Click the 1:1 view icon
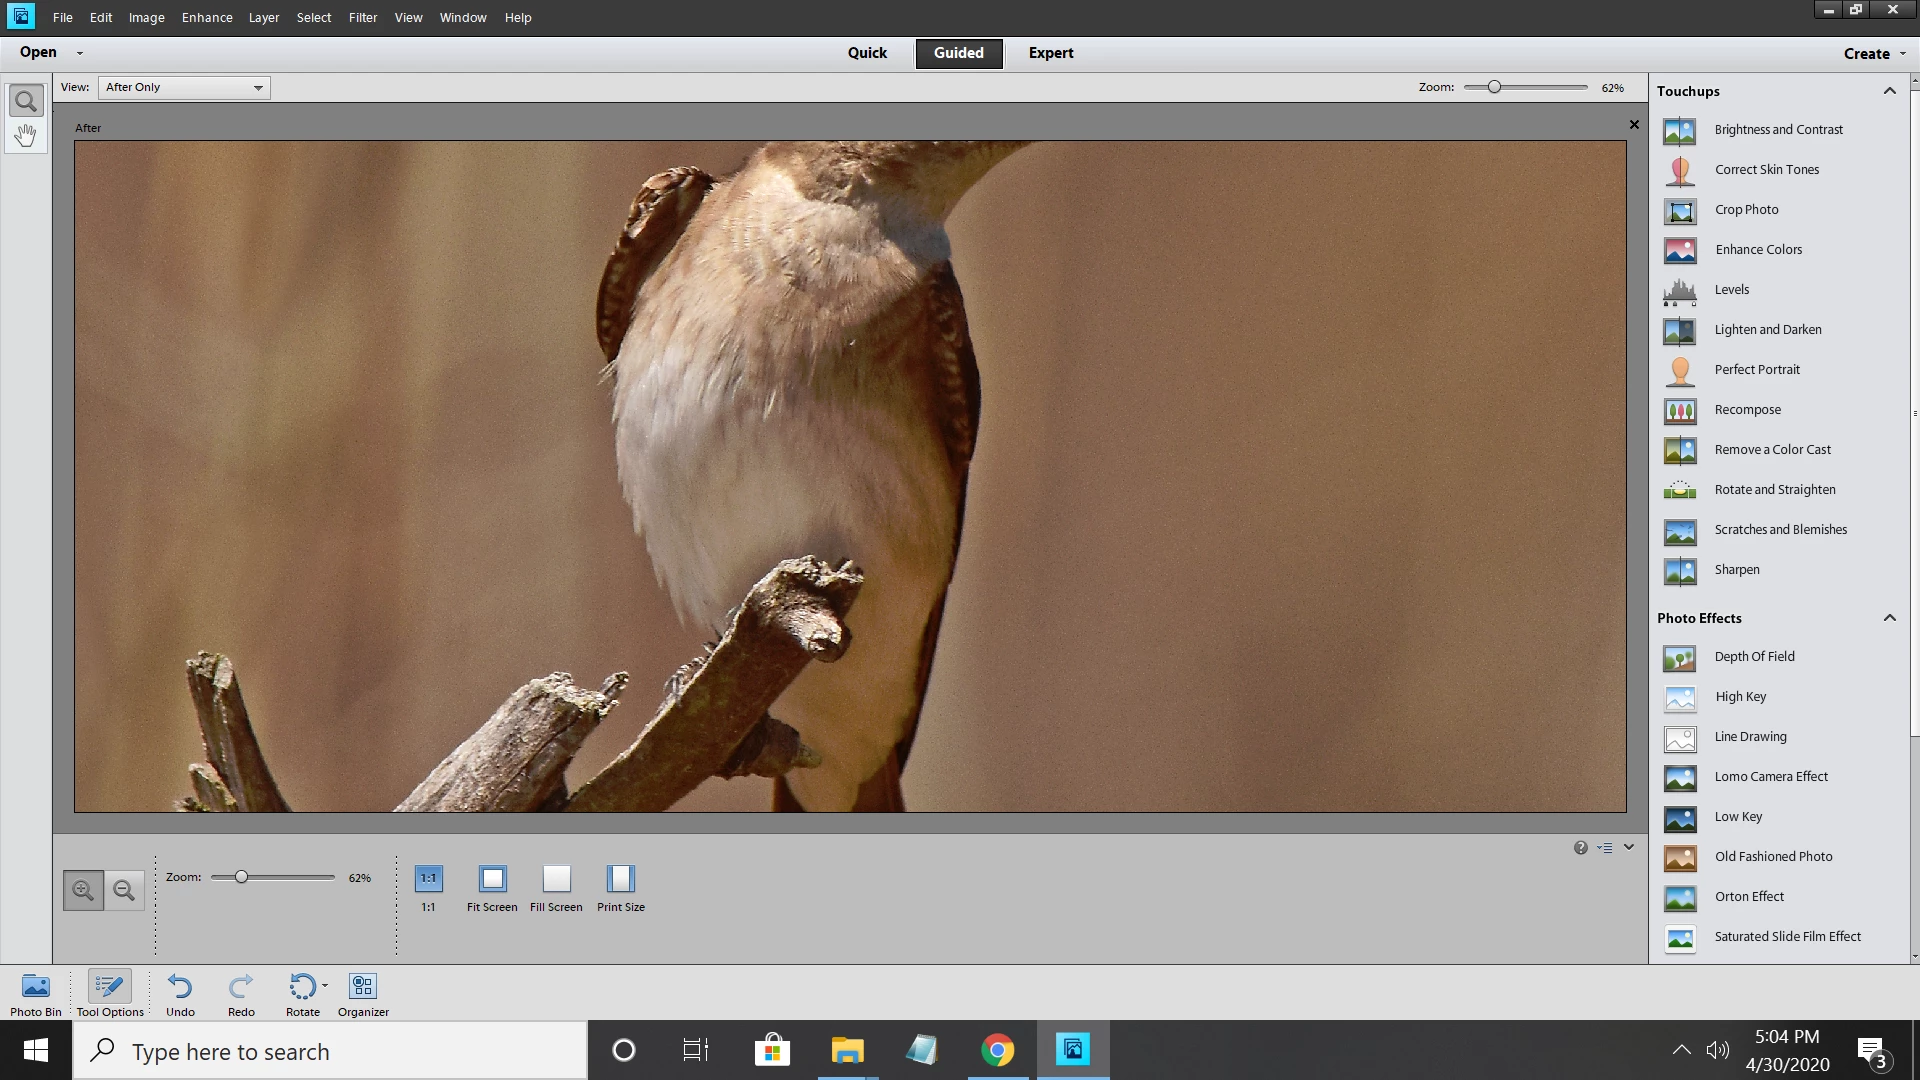Viewport: 1920px width, 1080px height. click(x=428, y=879)
